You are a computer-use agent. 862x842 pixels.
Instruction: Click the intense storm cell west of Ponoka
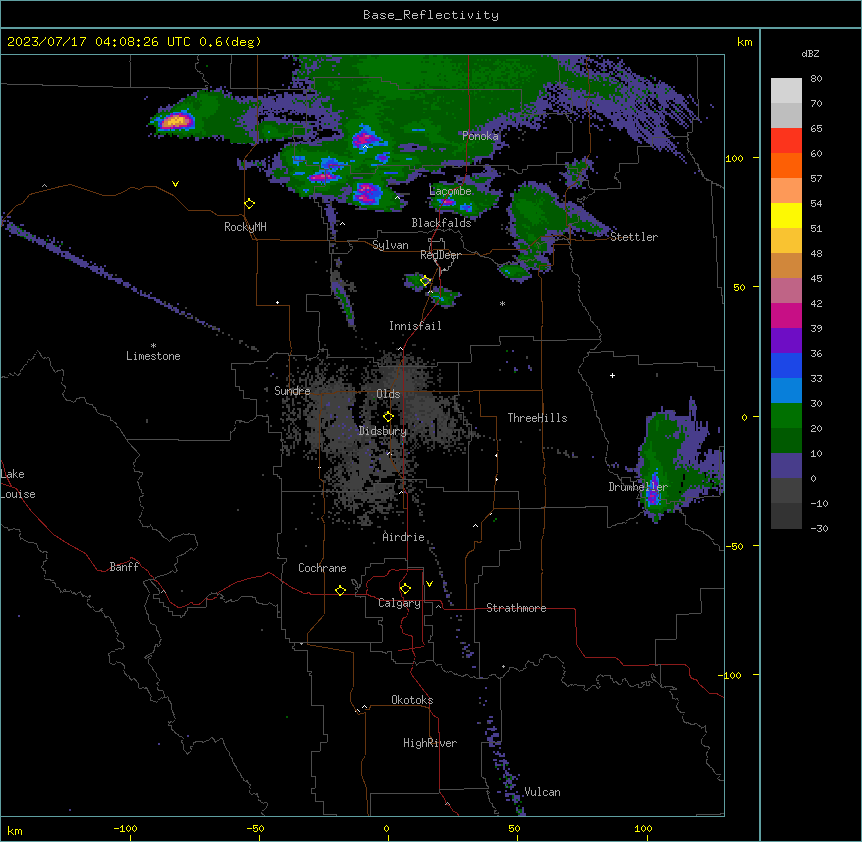pos(364,137)
